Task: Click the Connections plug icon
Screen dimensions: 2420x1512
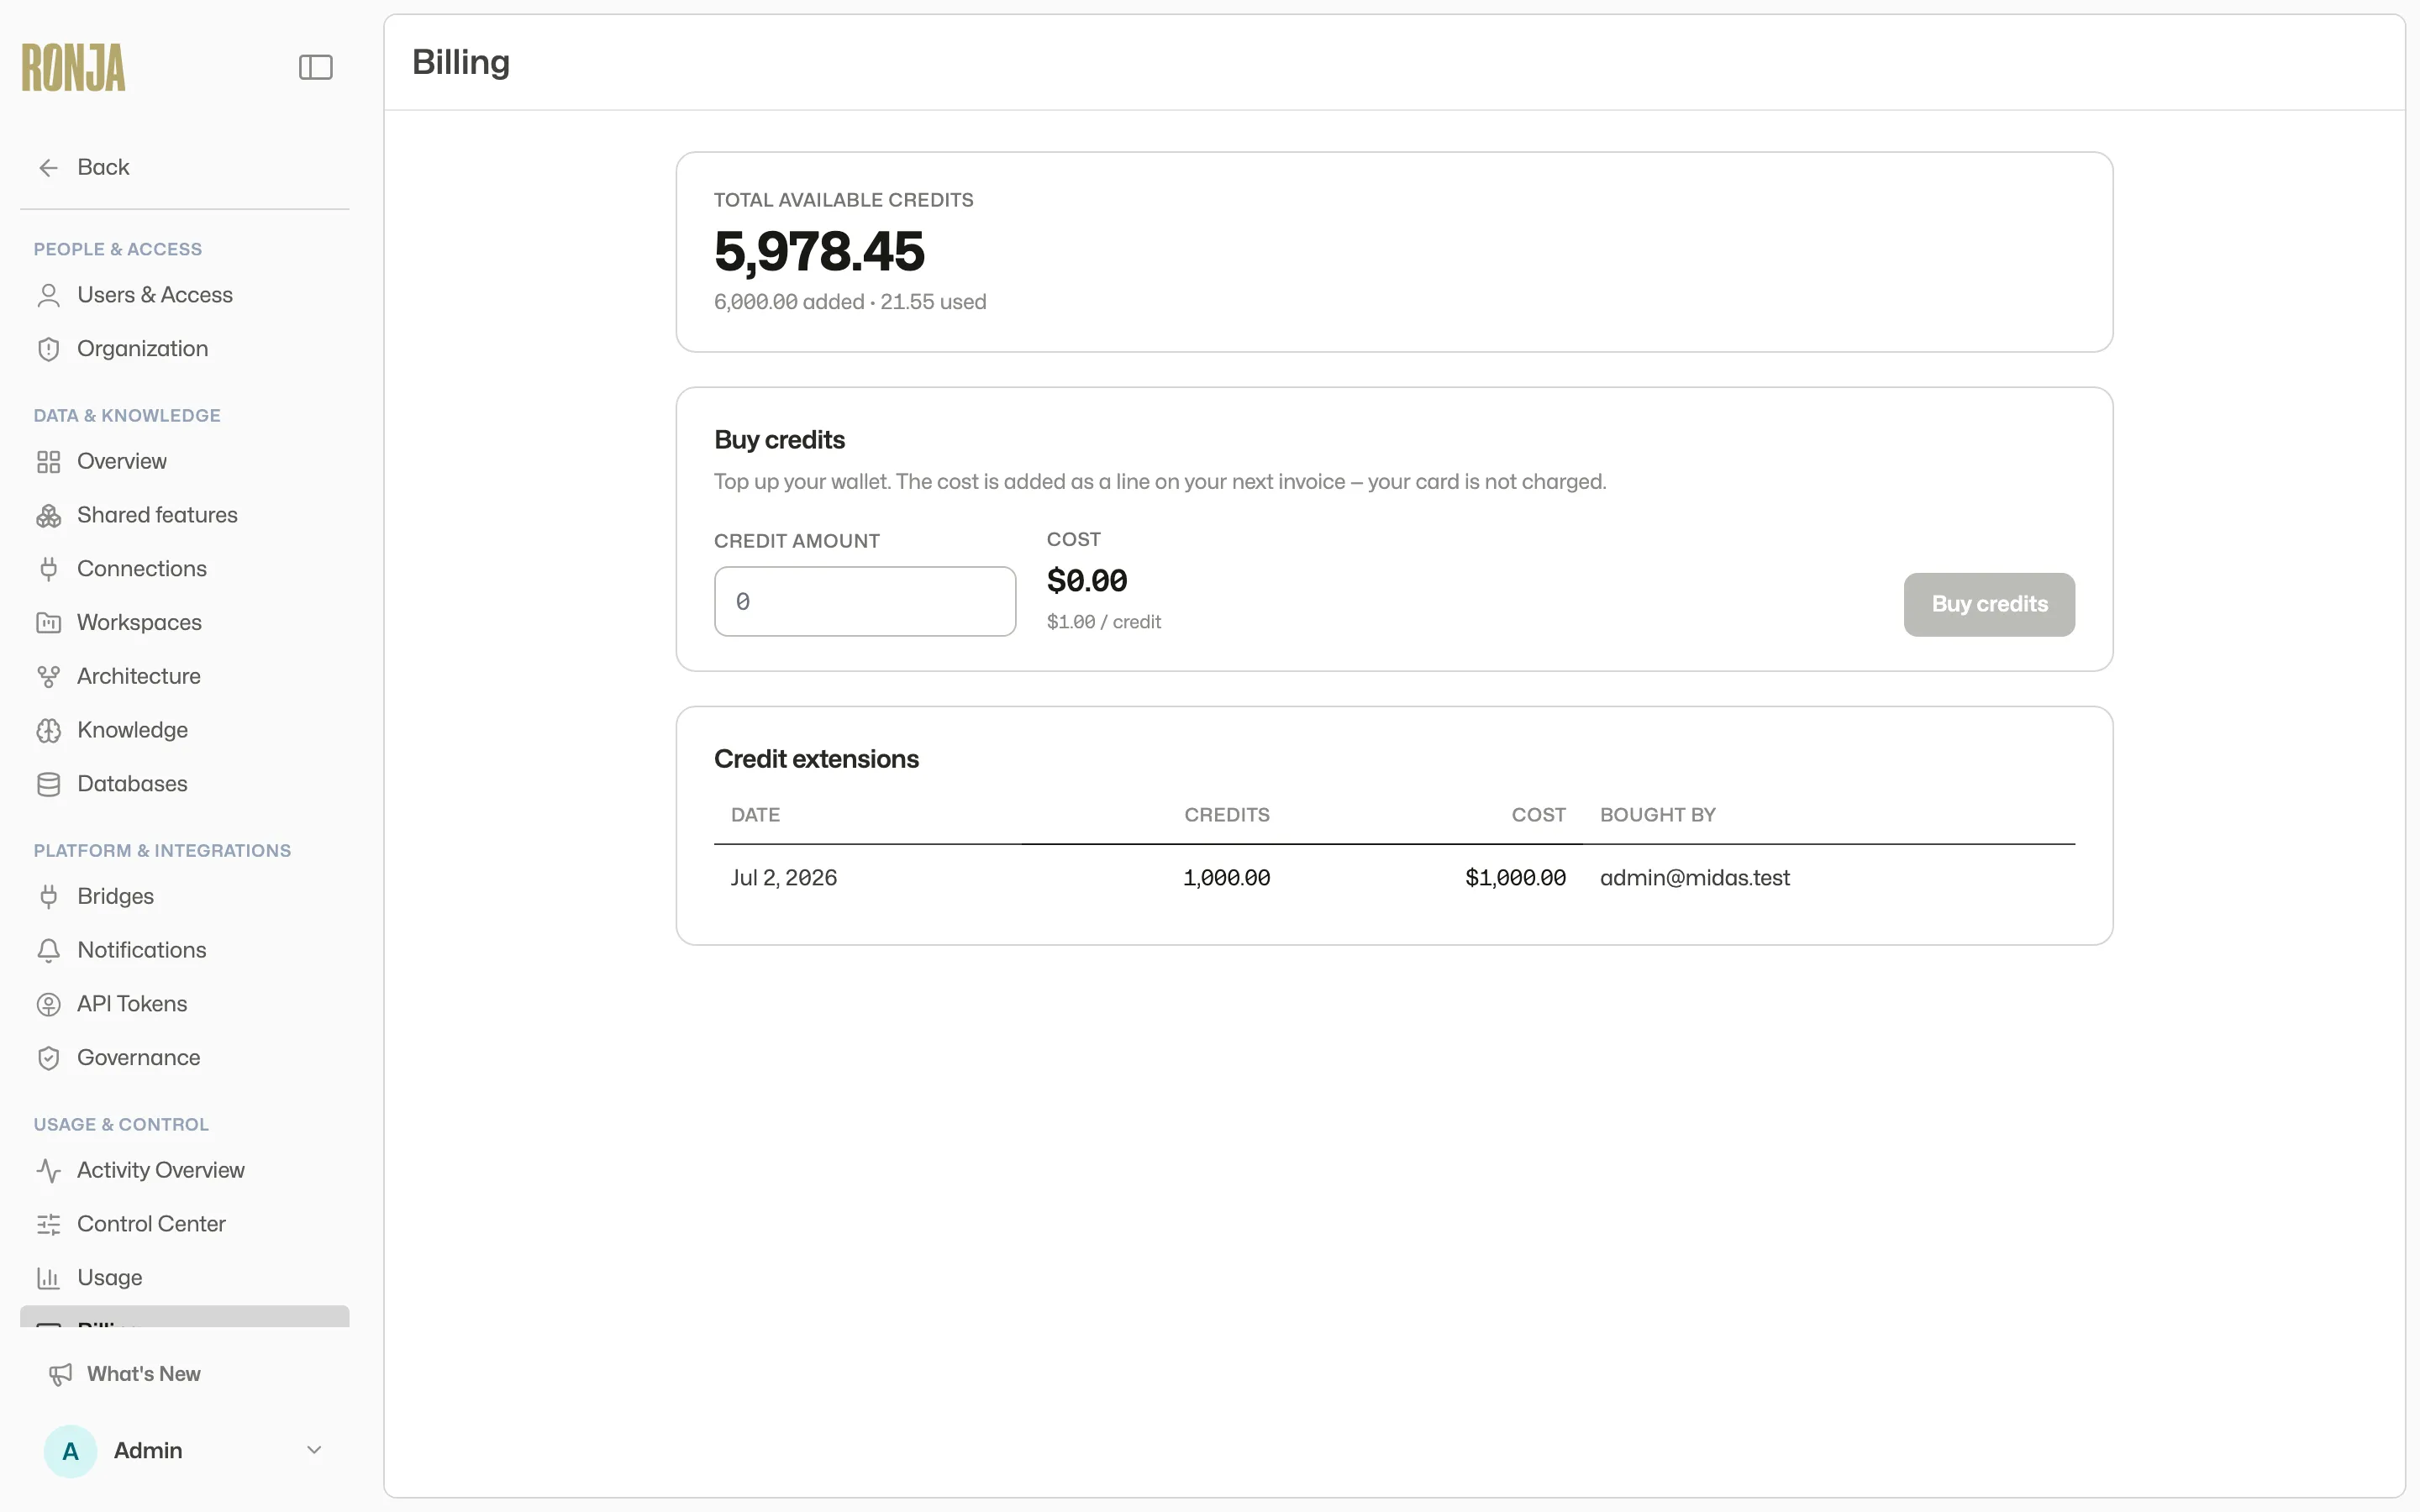Action: [x=48, y=569]
